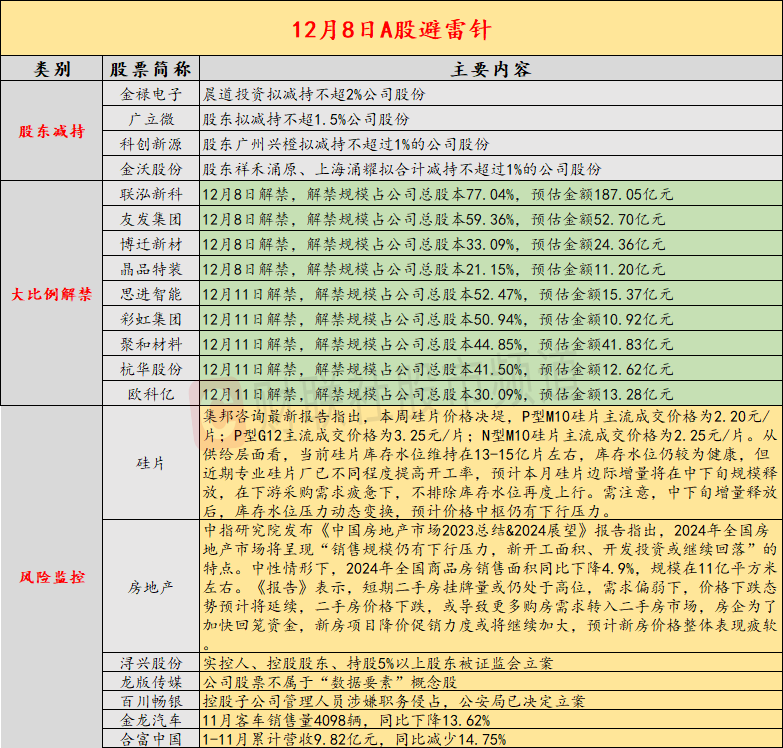Click the '硅片' sector cell

151,463
